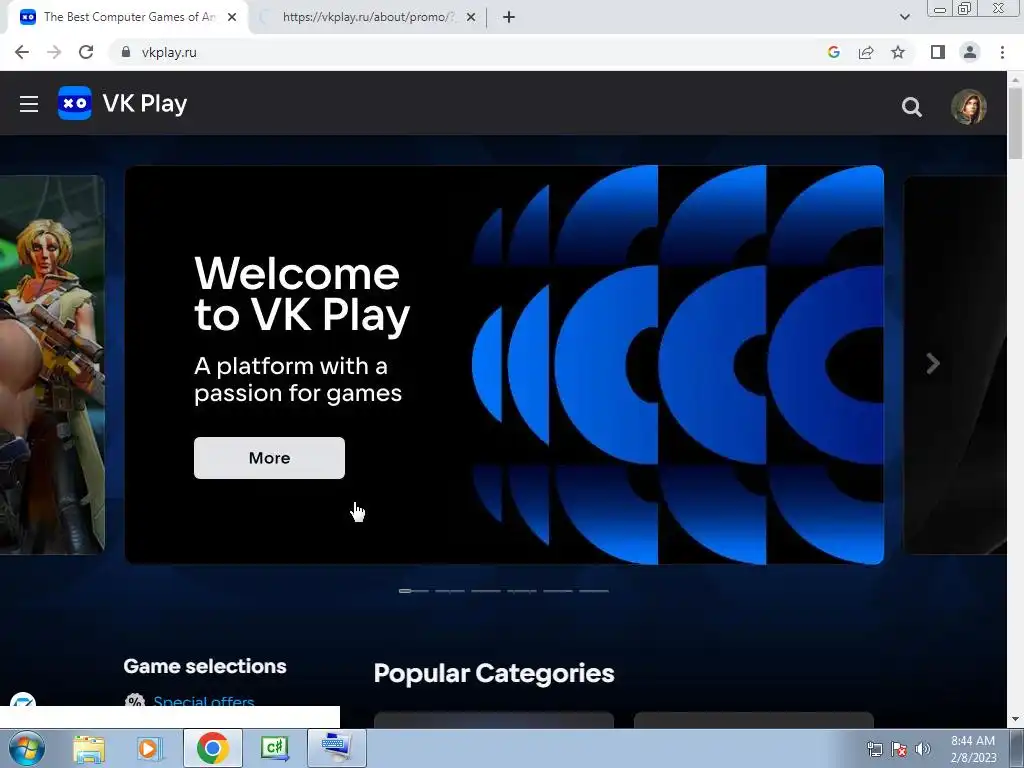Open the Special offers link

click(204, 701)
